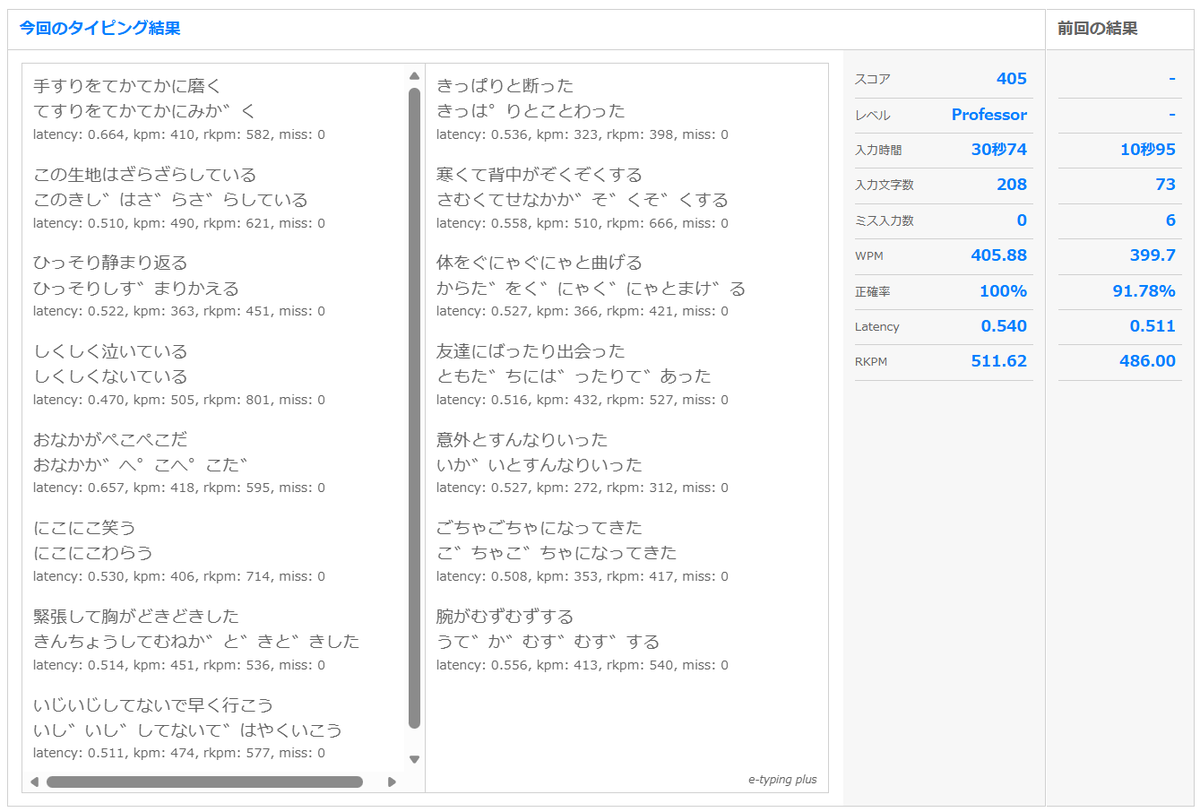Click WPM value 405.88
Image resolution: width=1200 pixels, height=812 pixels.
tap(999, 256)
